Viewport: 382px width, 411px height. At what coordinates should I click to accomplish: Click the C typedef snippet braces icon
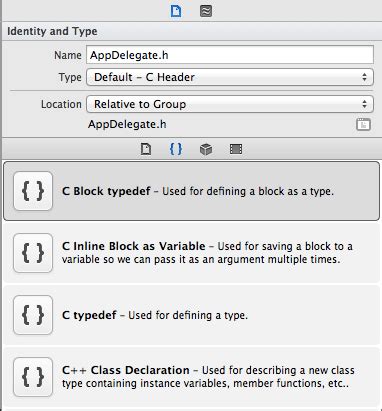33,315
